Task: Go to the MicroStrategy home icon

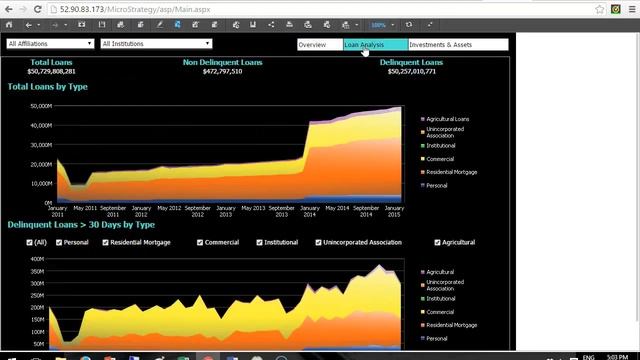Action: [9, 25]
